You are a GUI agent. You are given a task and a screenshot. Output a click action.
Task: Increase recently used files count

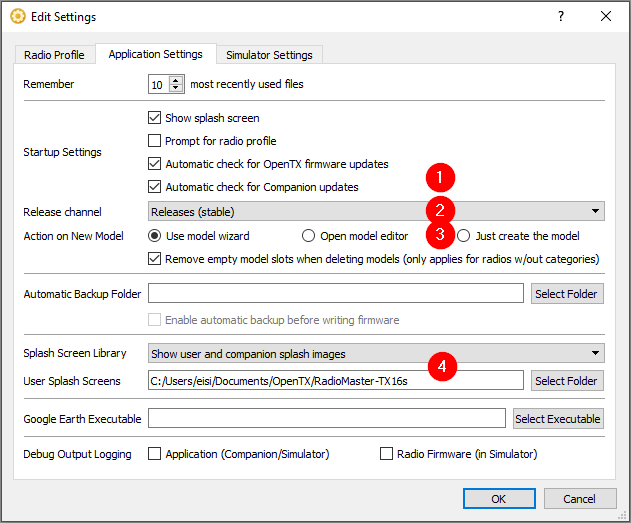(x=176, y=80)
